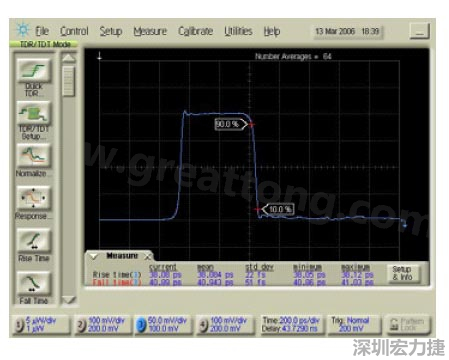Select the Fall Time measurement icon
The height and width of the screenshot is (360, 449).
(x=34, y=283)
